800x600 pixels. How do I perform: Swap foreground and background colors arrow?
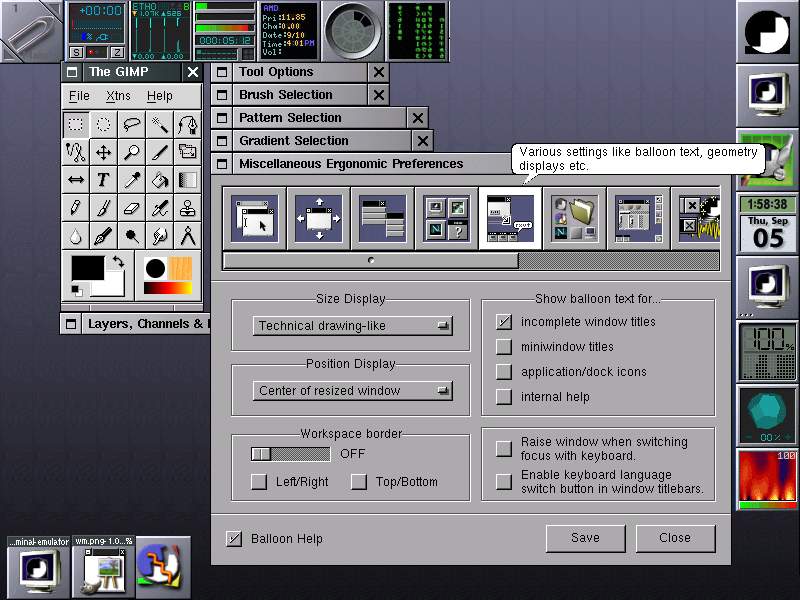(118, 262)
